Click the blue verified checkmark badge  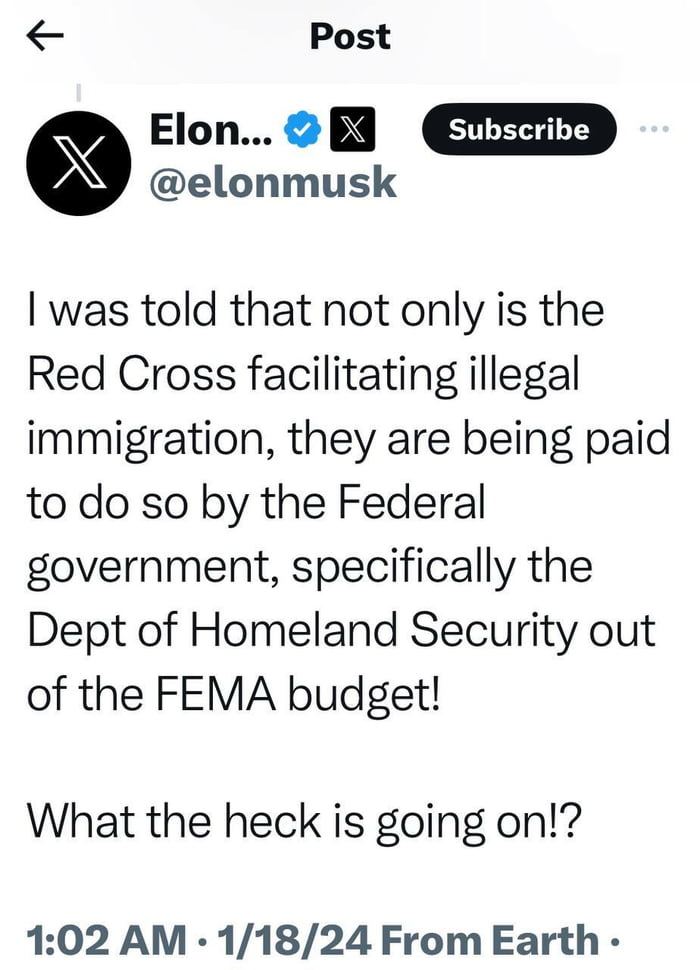pyautogui.click(x=301, y=131)
